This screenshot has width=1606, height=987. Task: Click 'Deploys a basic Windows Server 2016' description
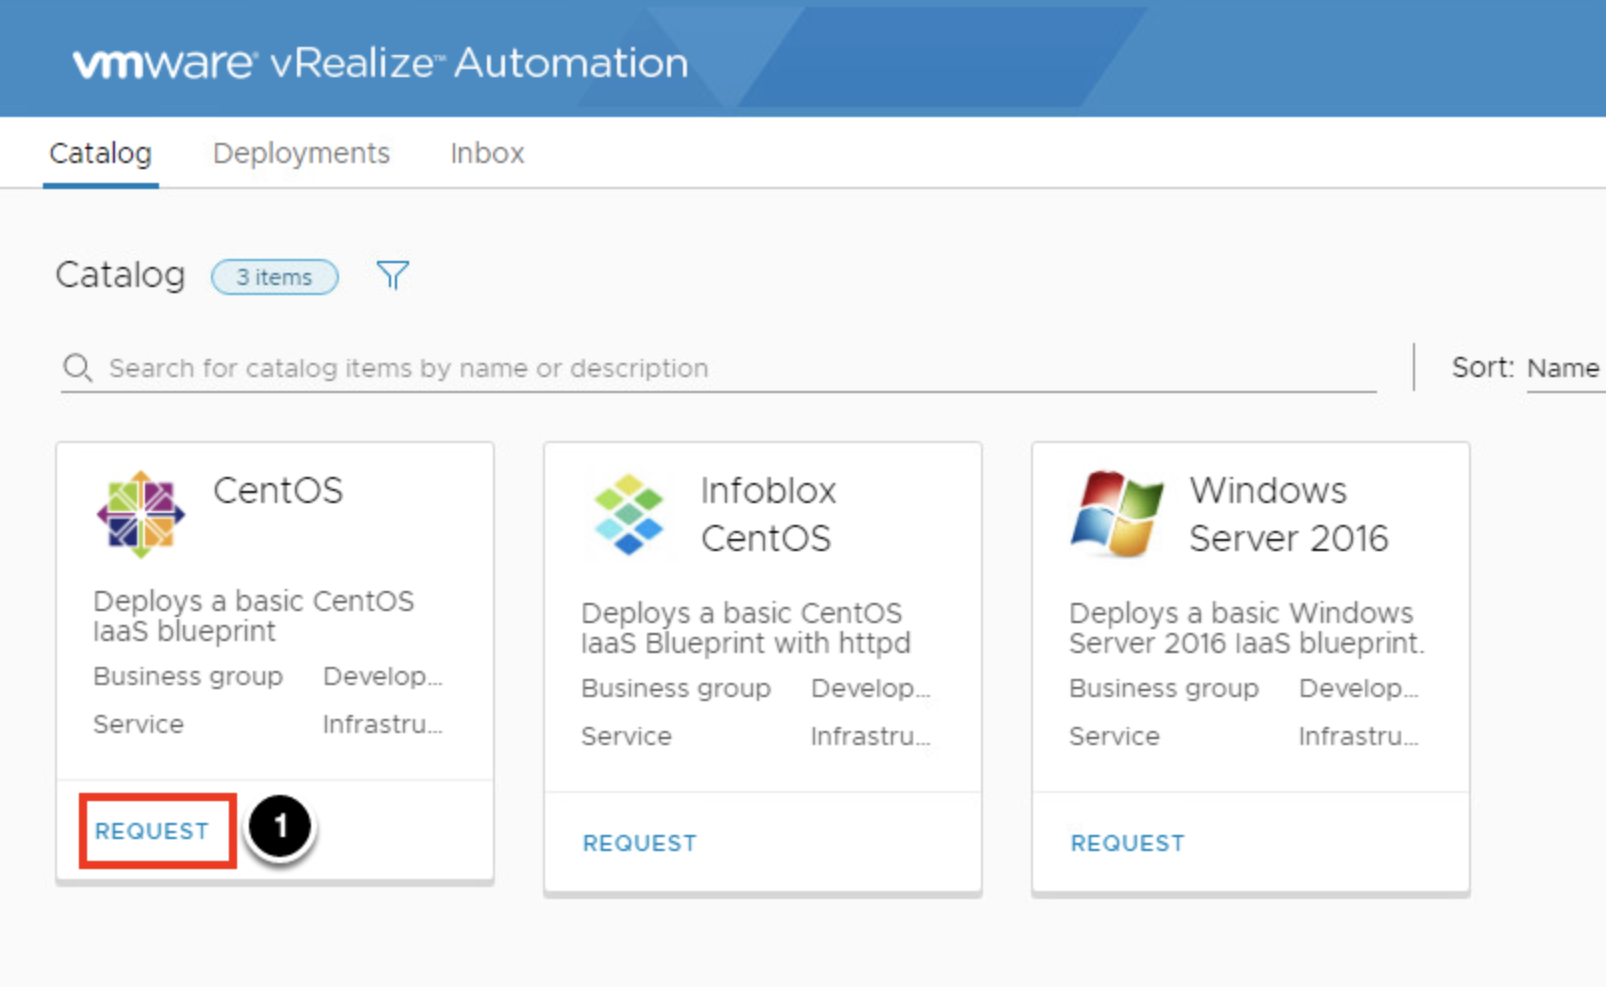pyautogui.click(x=1246, y=628)
